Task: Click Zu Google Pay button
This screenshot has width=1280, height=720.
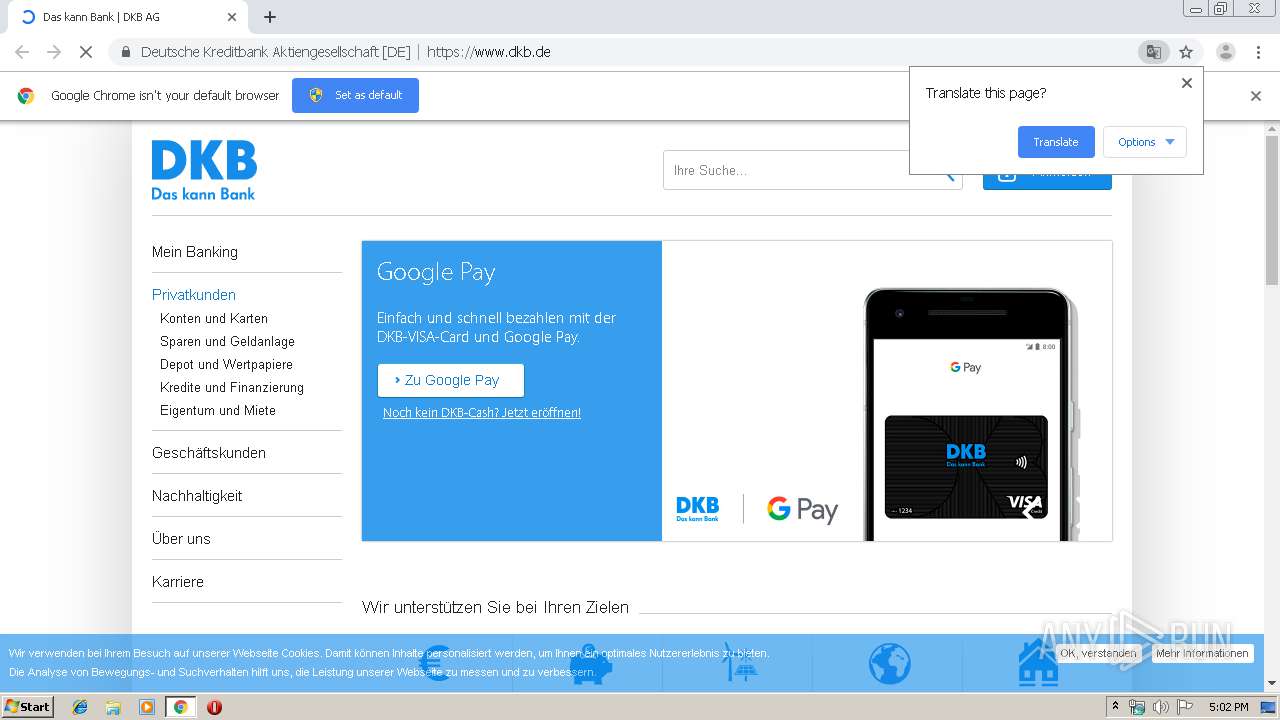Action: (x=450, y=380)
